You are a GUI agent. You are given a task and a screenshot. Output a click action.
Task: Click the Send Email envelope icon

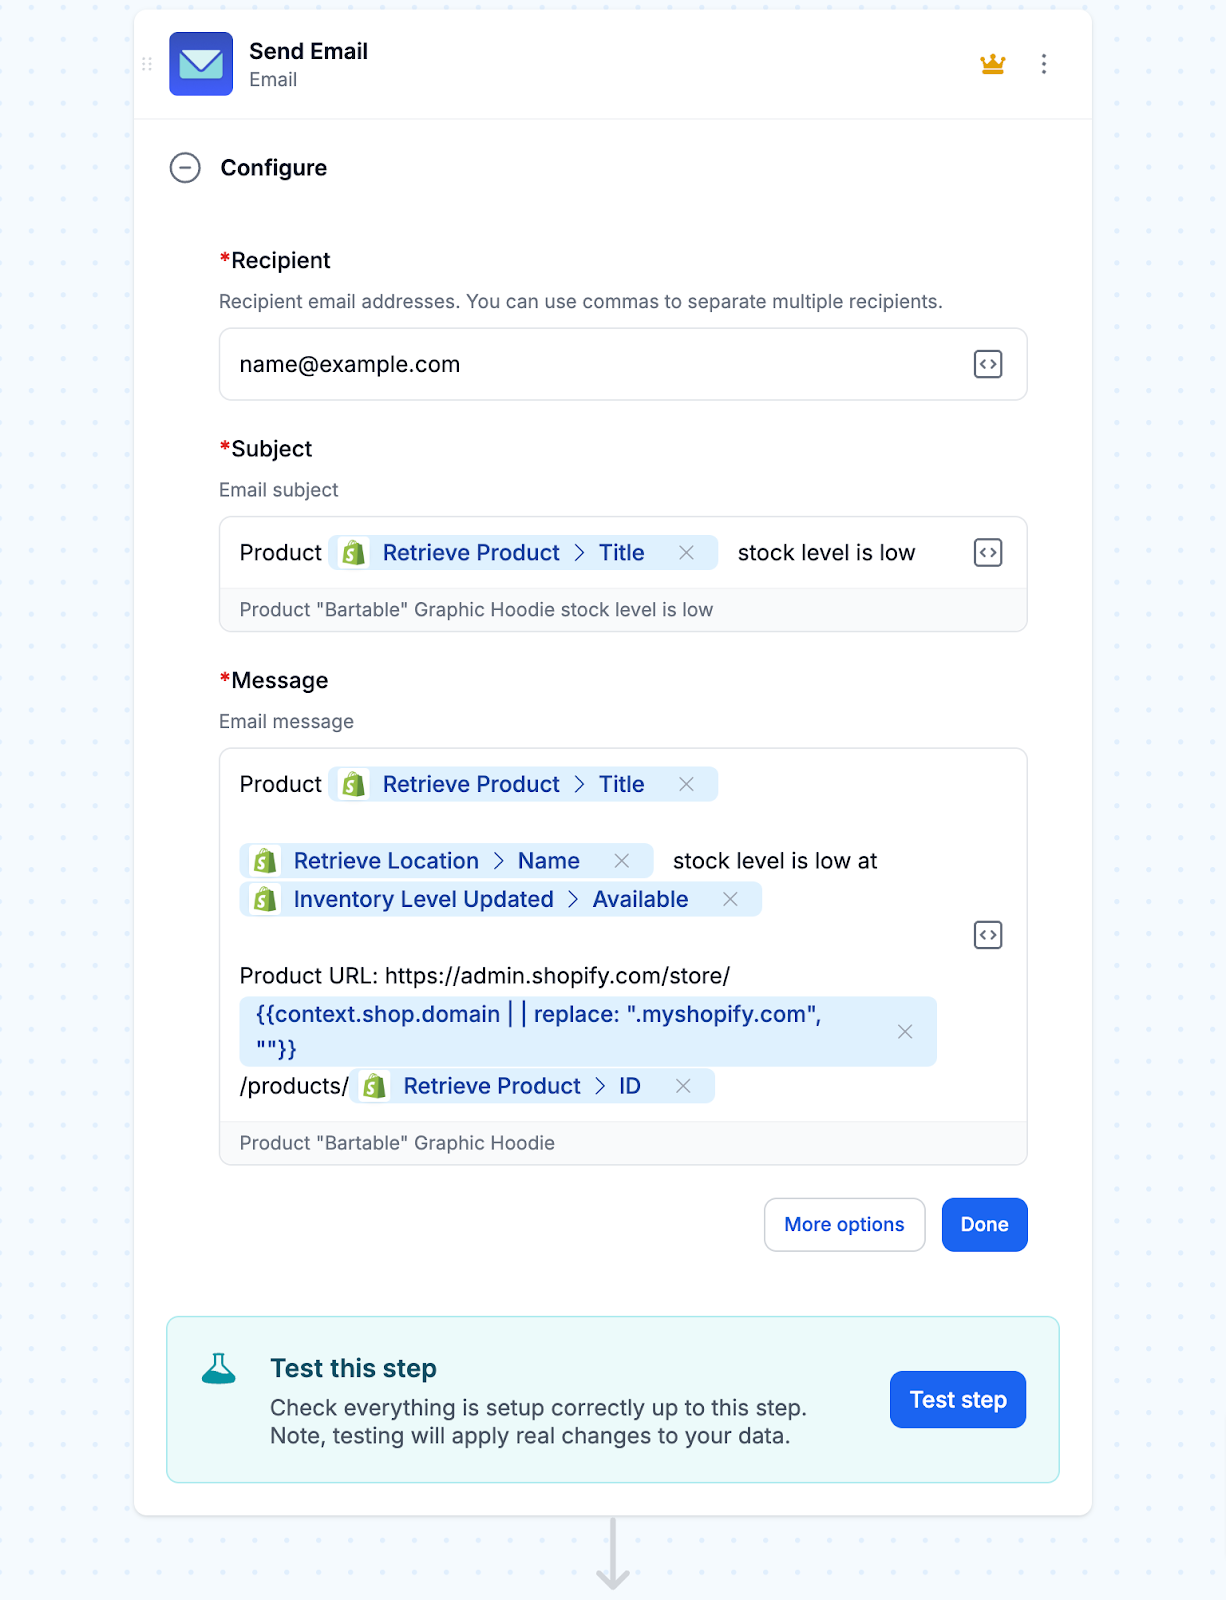(201, 64)
